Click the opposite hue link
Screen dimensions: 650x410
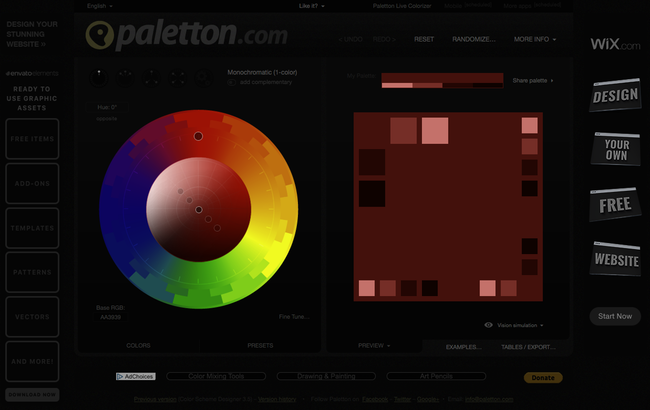tap(107, 119)
